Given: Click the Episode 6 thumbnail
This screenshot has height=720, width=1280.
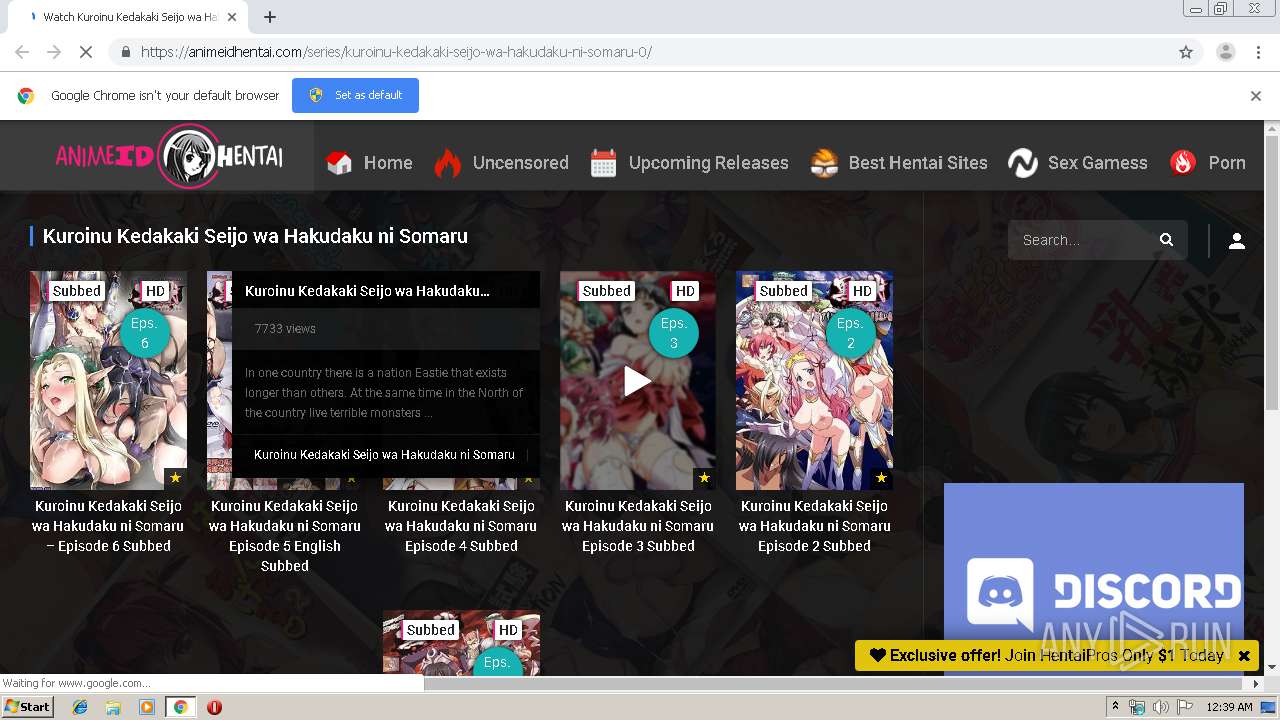Looking at the screenshot, I should coord(108,381).
